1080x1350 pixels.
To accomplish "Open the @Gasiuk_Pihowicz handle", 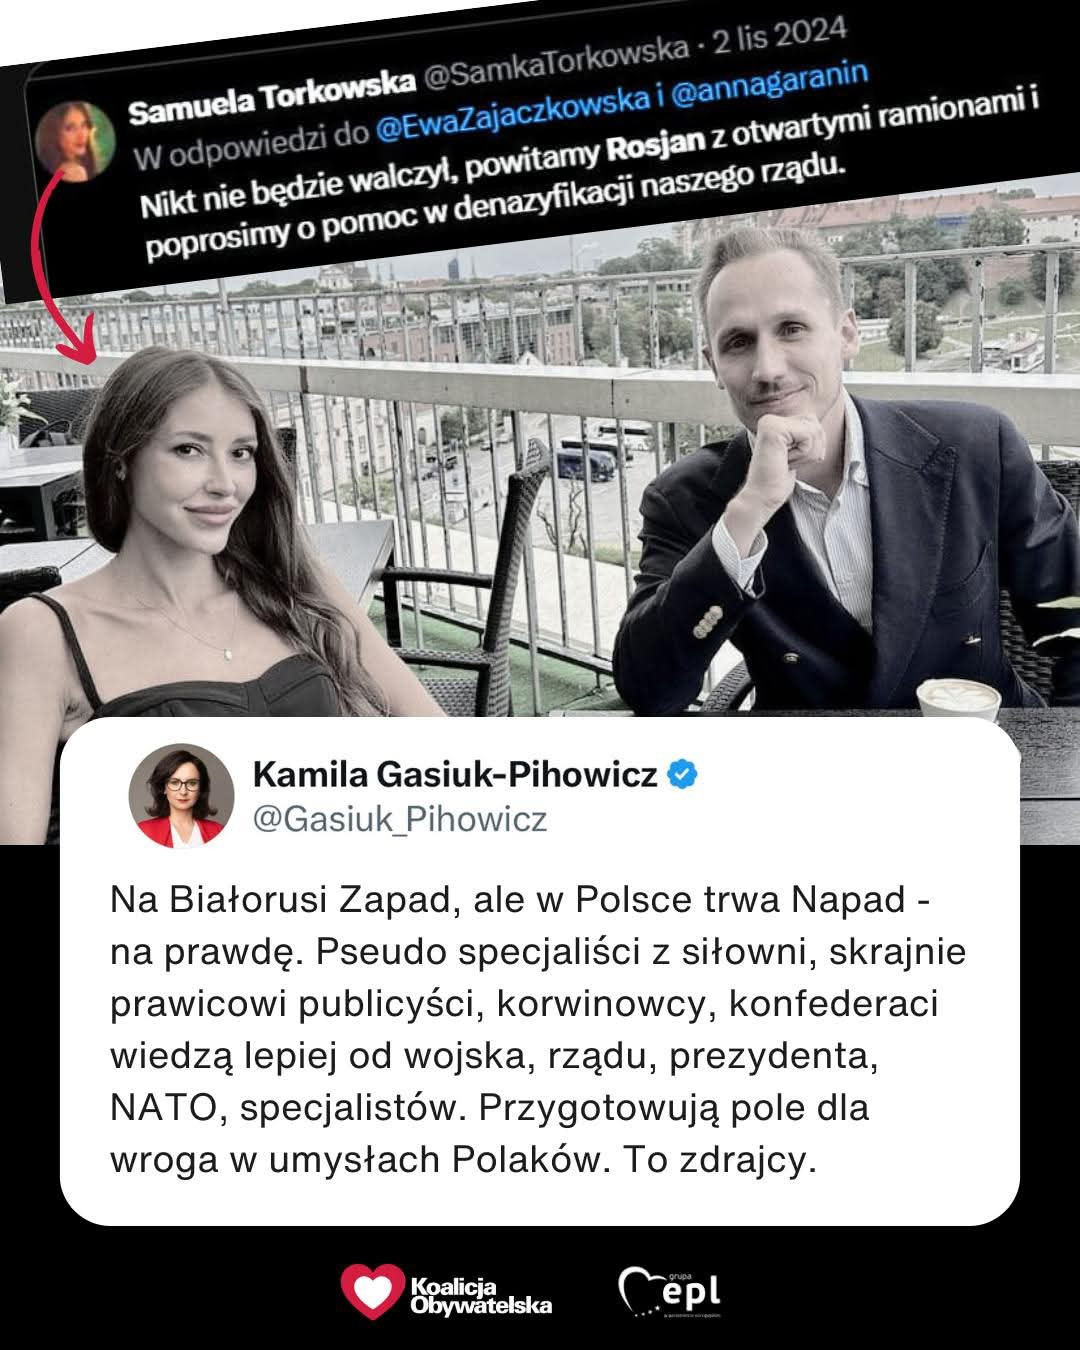I will (x=400, y=819).
